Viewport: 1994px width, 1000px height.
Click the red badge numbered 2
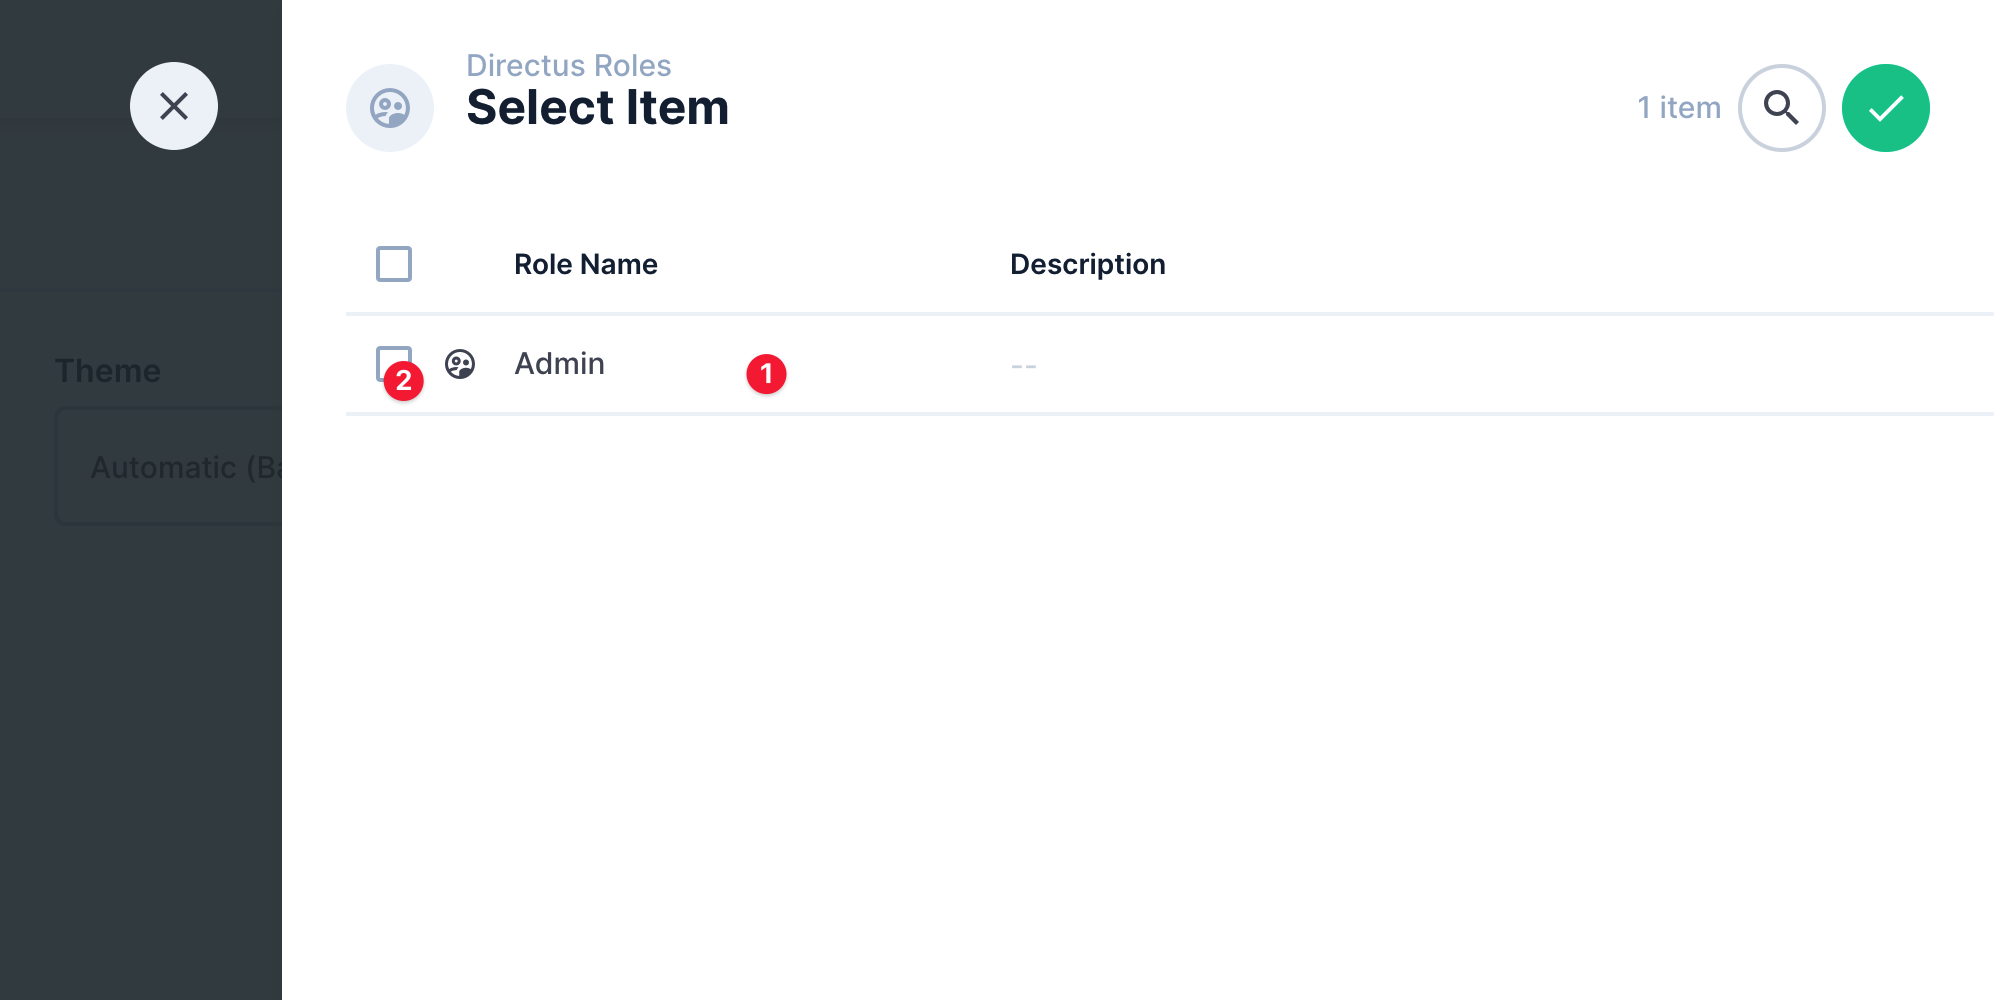404,381
